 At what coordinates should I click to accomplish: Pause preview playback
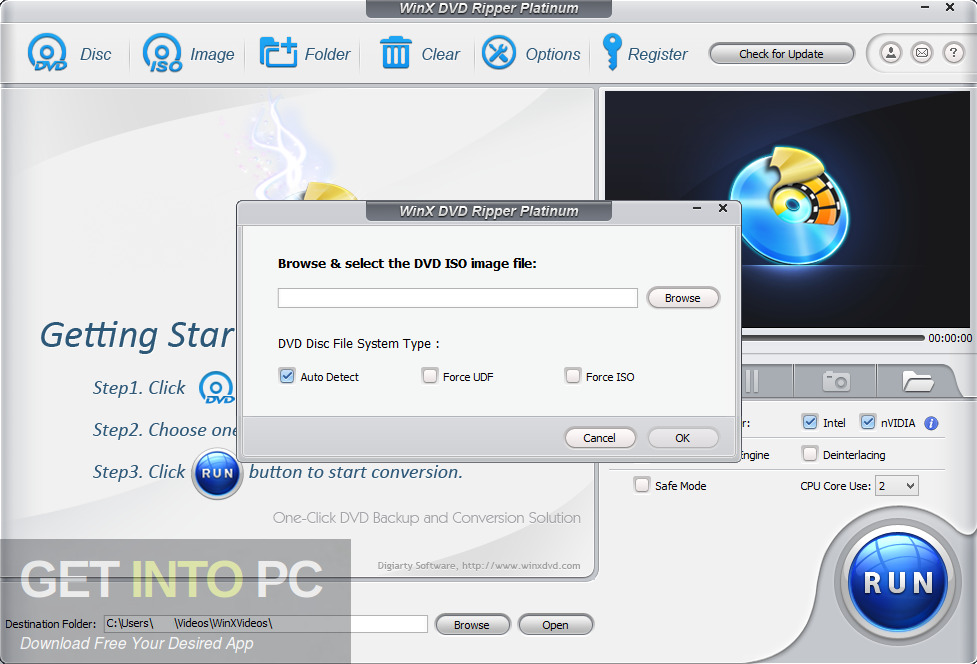pos(752,381)
